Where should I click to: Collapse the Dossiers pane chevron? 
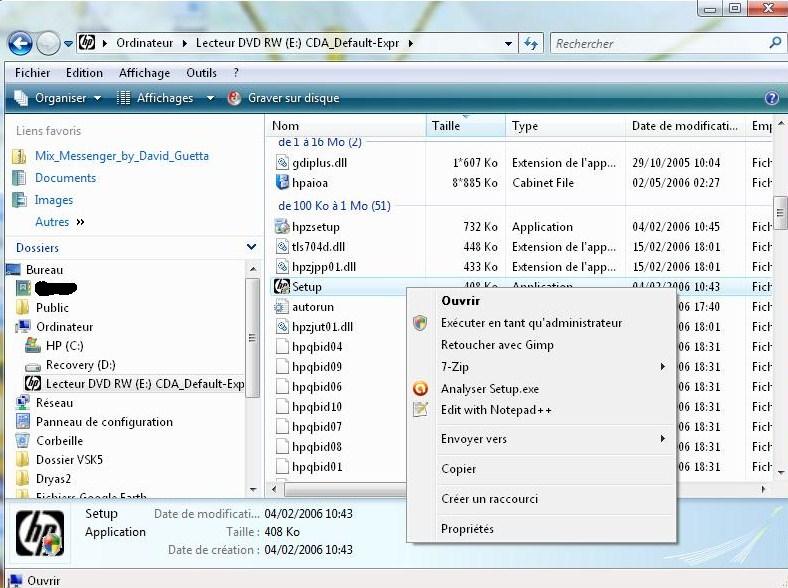pyautogui.click(x=251, y=247)
